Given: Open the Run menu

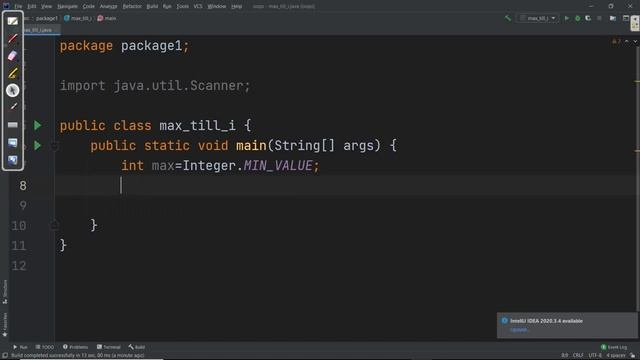Looking at the screenshot, I should pyautogui.click(x=167, y=6).
